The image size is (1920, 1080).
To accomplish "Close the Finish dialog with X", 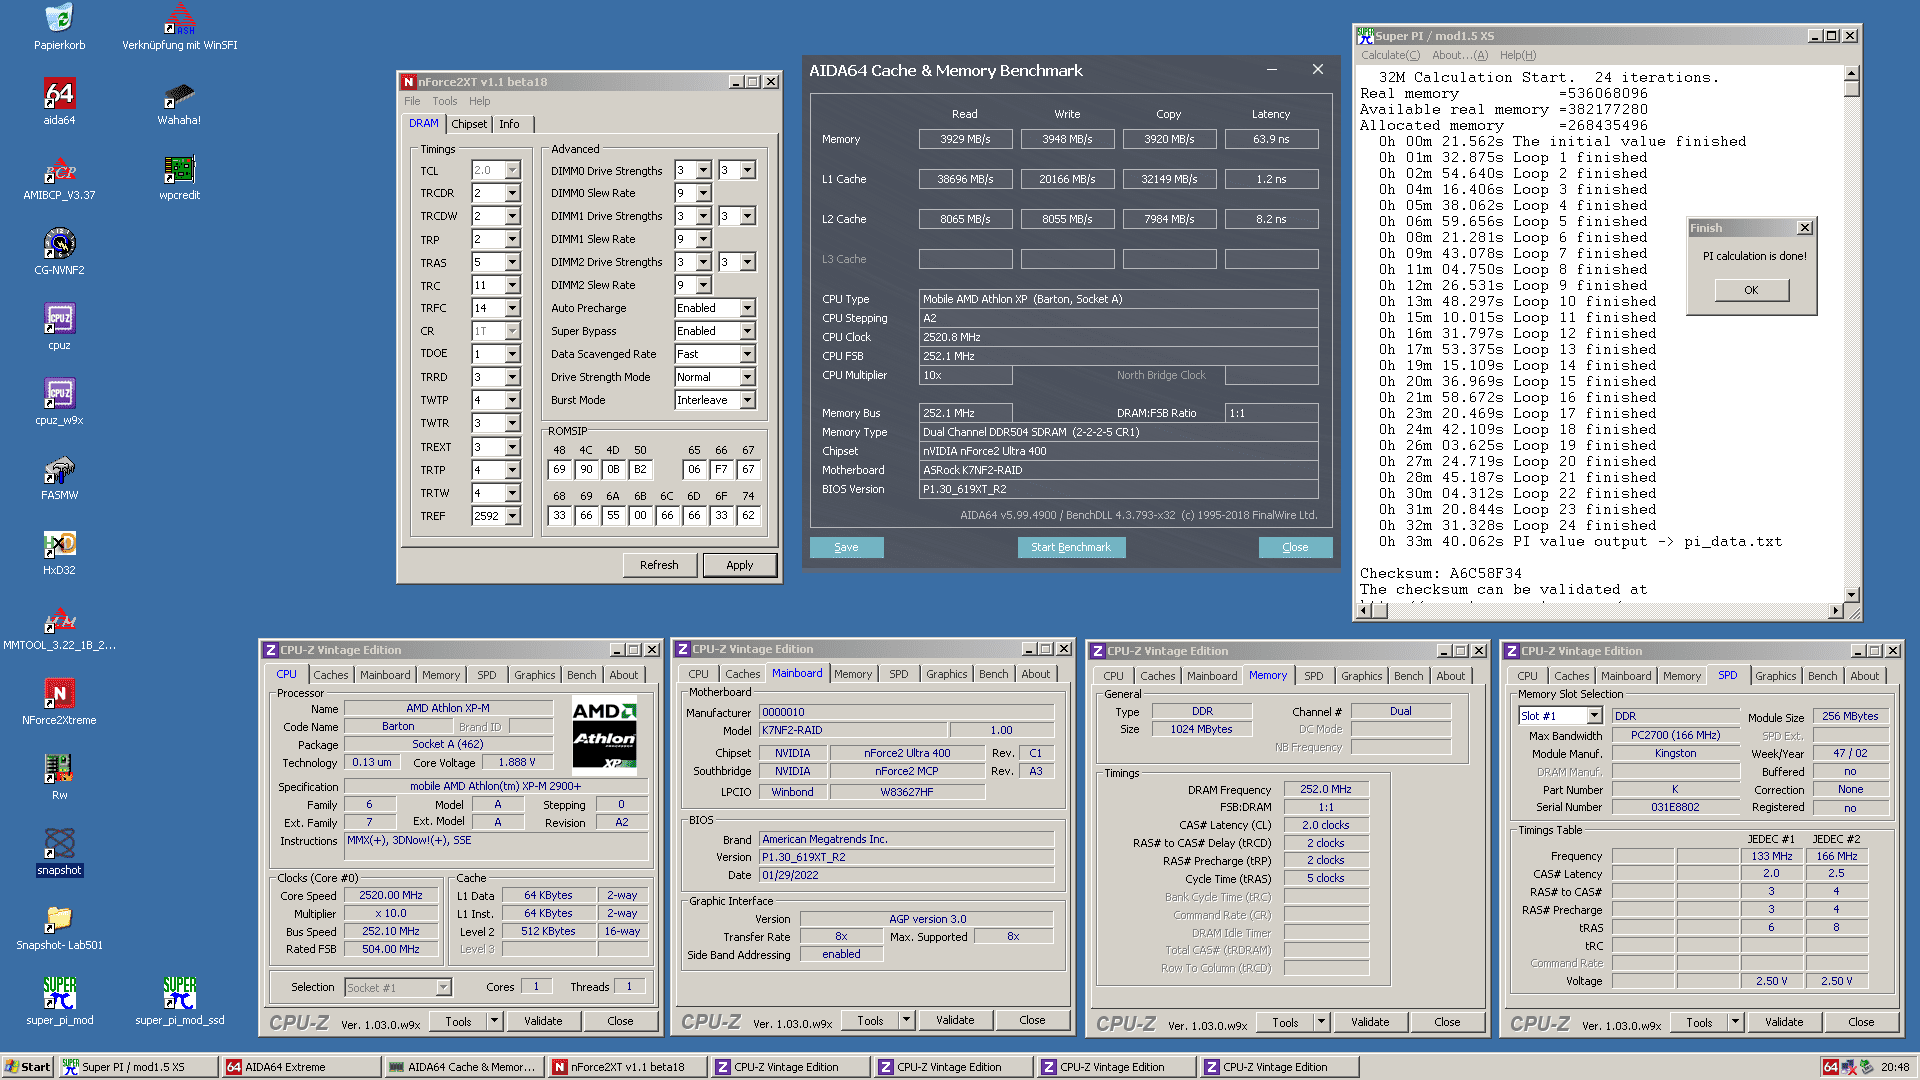I will (1805, 228).
